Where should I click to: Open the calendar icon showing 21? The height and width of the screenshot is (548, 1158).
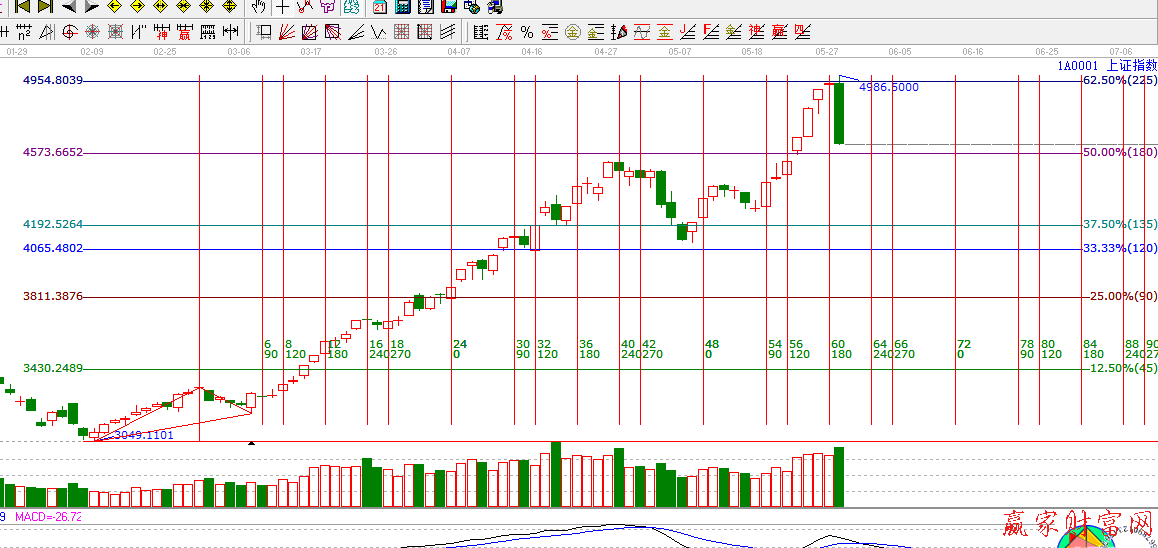(x=380, y=7)
